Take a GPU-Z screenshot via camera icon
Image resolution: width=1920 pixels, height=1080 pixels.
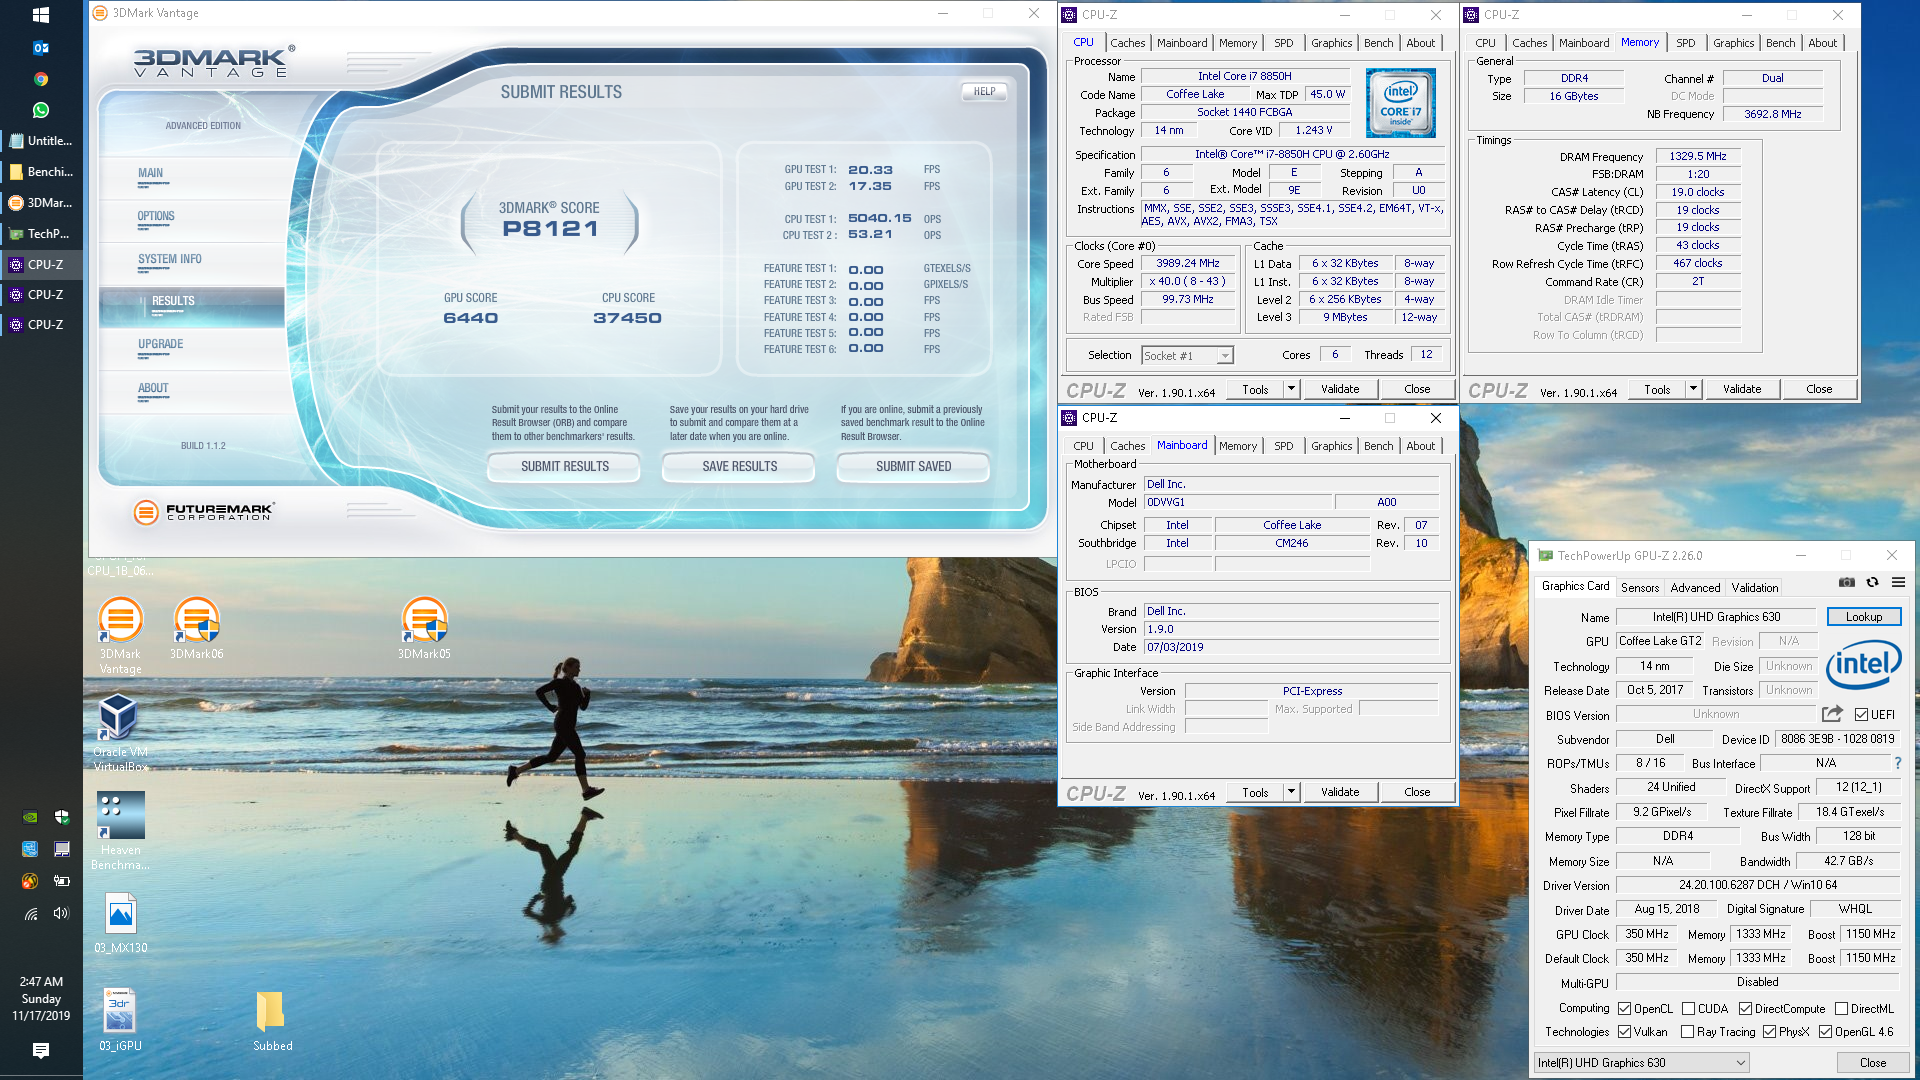click(1847, 583)
